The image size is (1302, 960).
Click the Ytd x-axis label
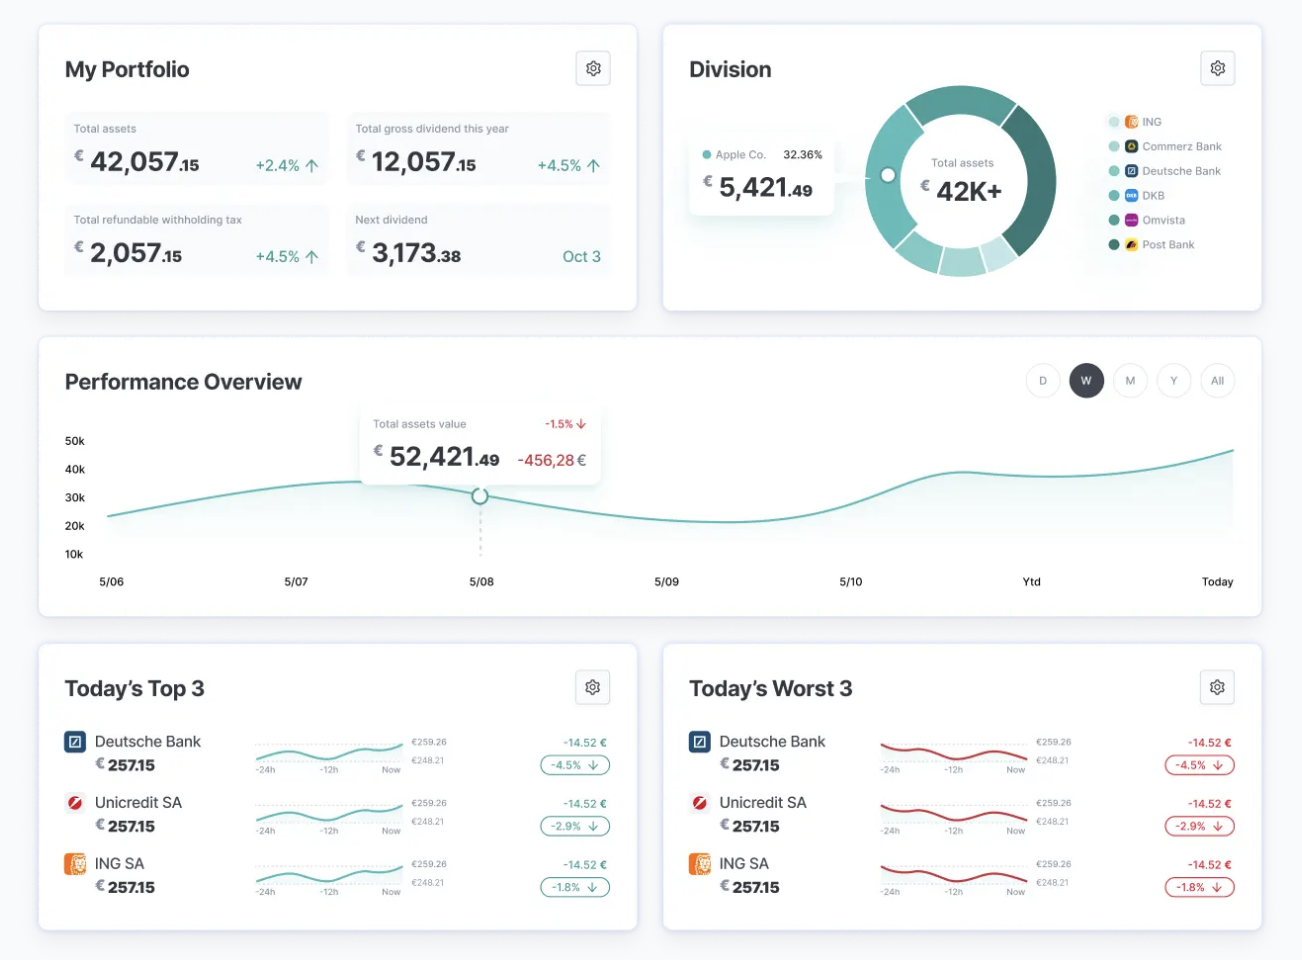[x=1032, y=582]
